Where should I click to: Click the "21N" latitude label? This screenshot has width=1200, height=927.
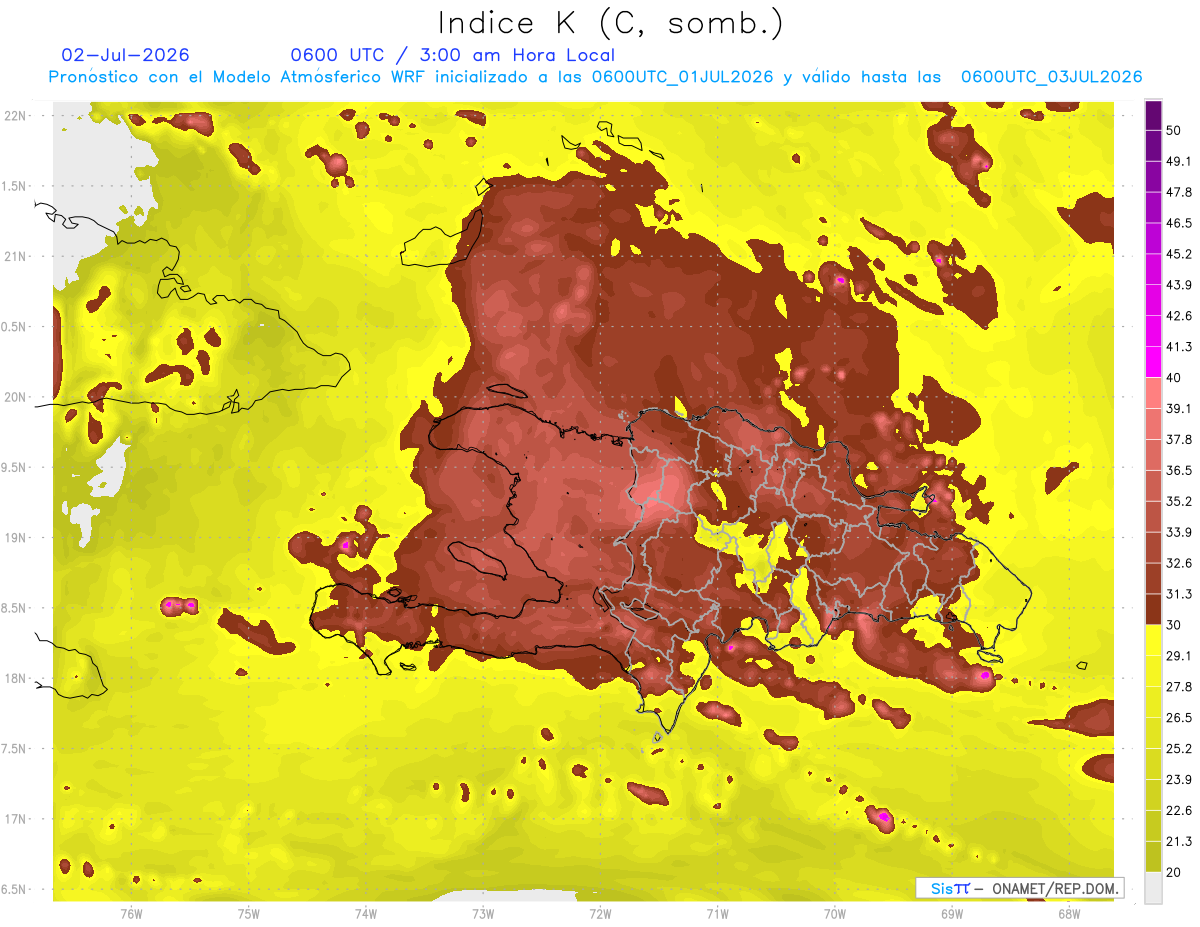(15, 257)
